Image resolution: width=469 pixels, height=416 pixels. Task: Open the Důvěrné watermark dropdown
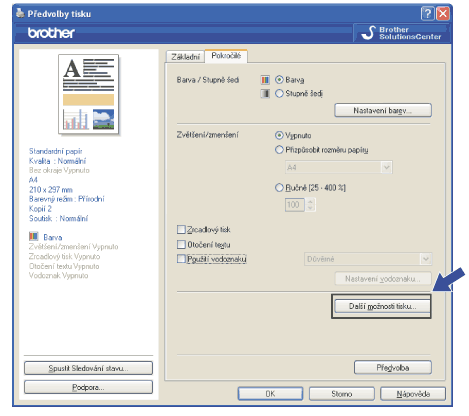[426, 259]
